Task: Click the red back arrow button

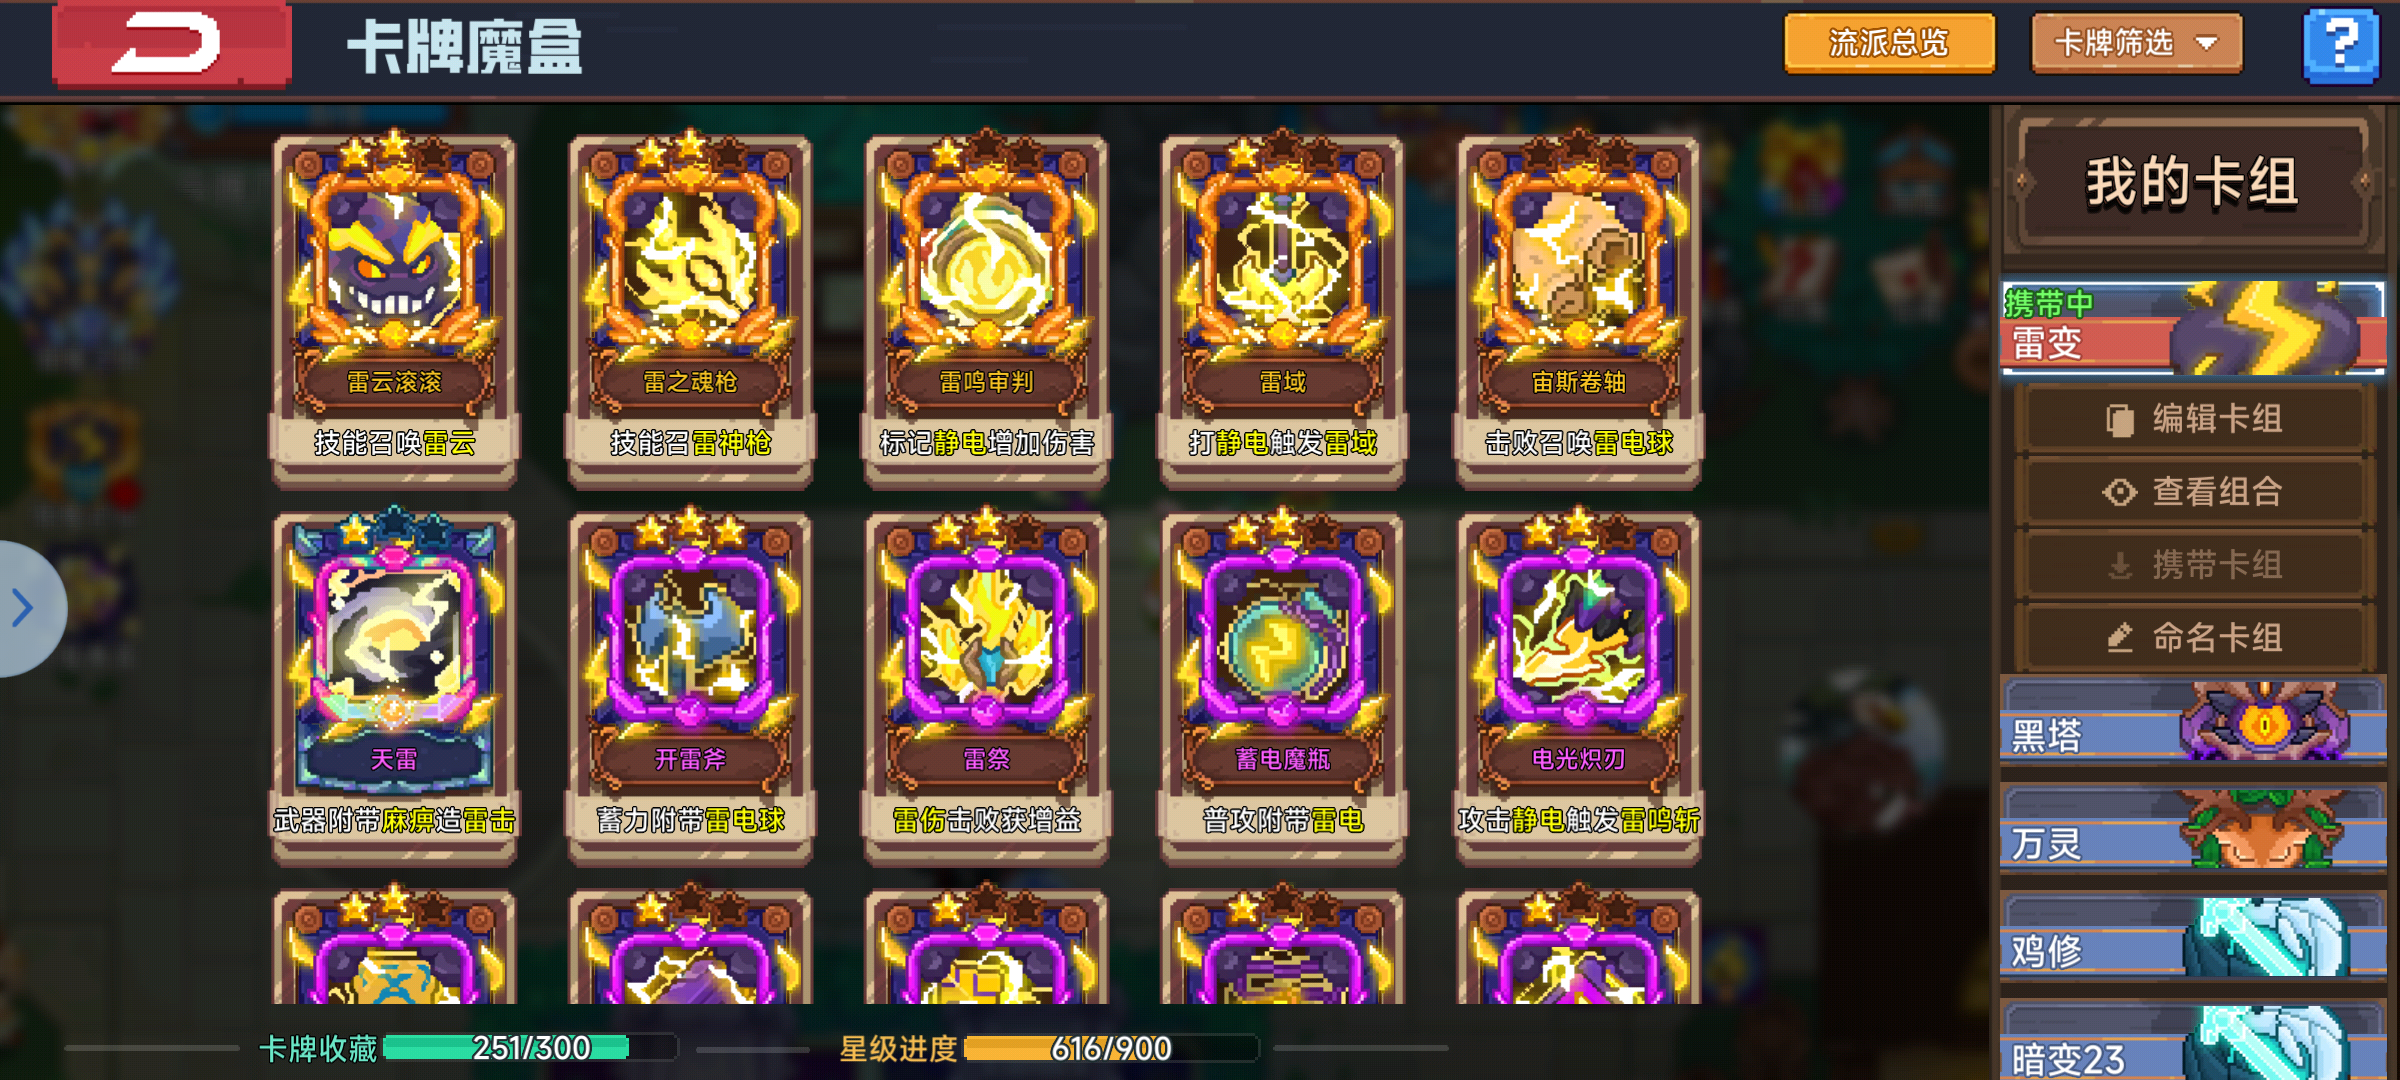Action: [x=171, y=44]
